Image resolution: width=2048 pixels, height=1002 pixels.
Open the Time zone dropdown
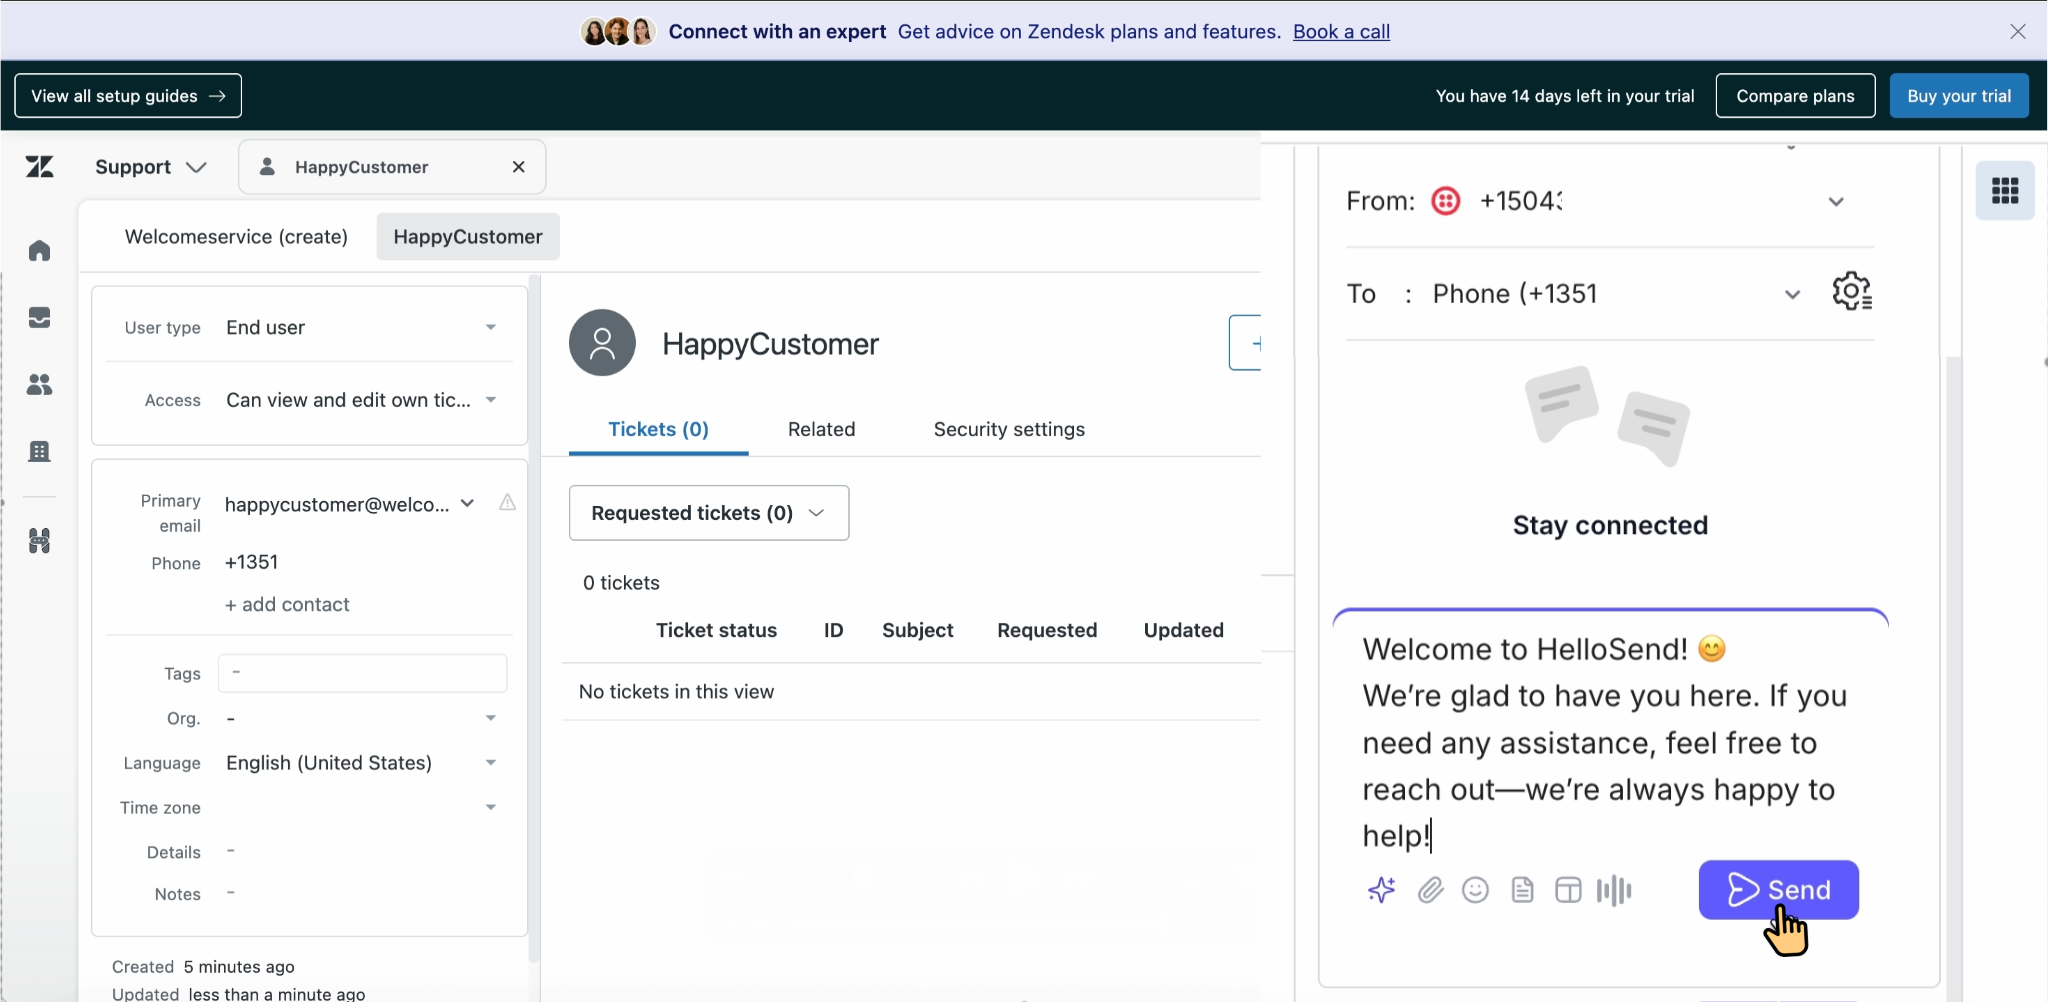point(362,808)
